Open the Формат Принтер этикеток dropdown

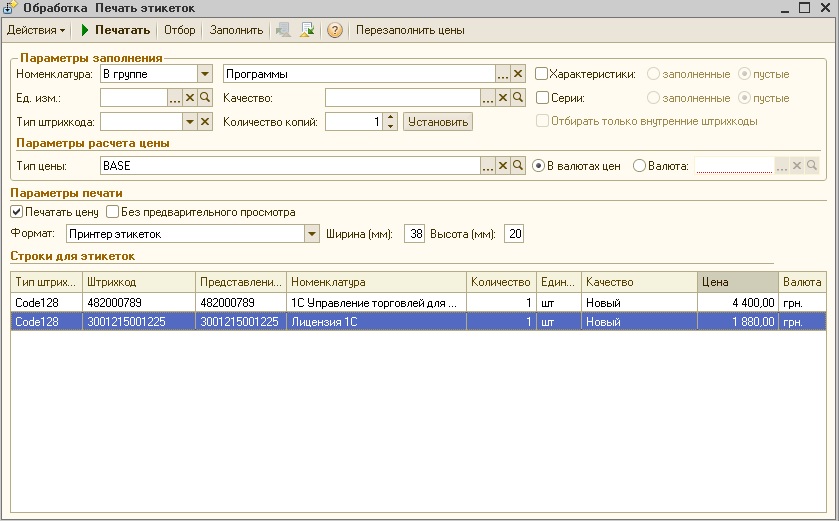[x=312, y=234]
